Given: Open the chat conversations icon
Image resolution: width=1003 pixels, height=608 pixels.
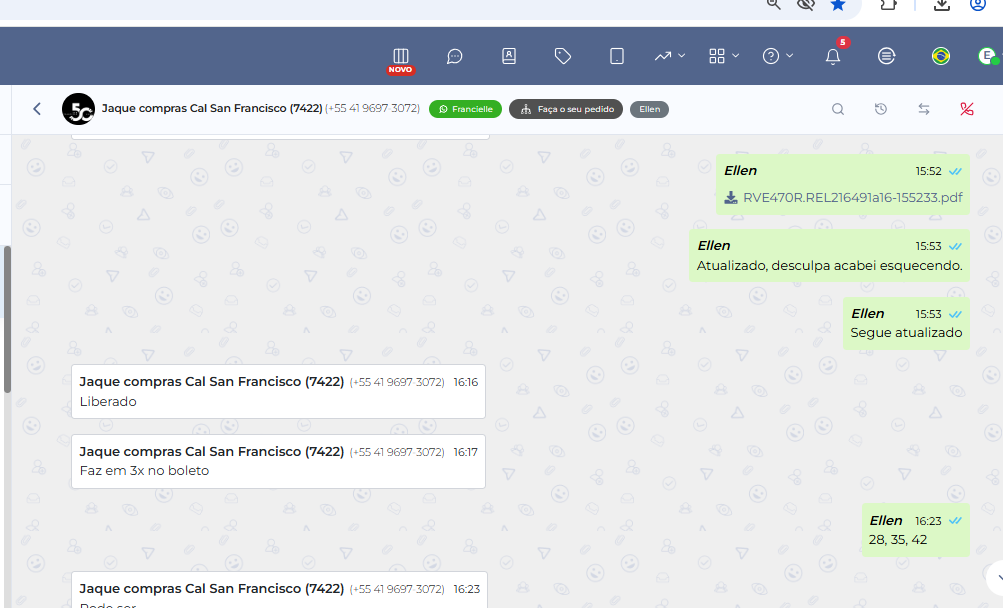Looking at the screenshot, I should 455,56.
